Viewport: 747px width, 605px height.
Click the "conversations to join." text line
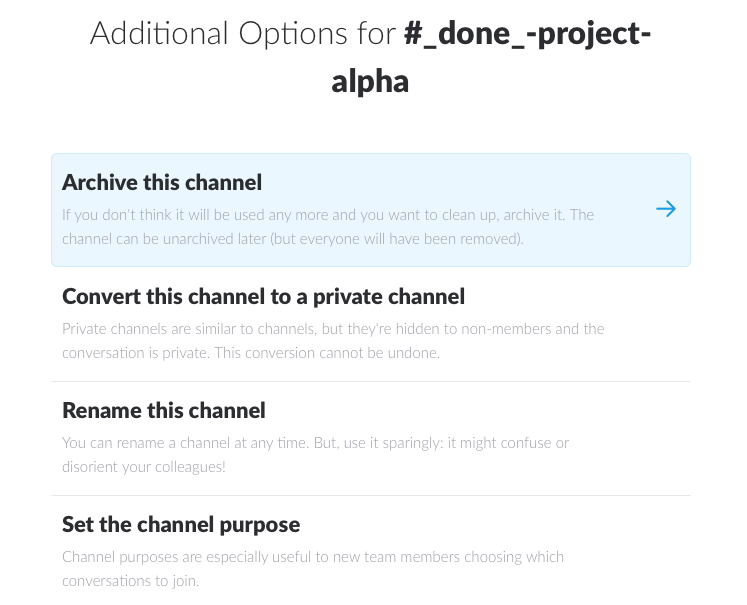(131, 581)
